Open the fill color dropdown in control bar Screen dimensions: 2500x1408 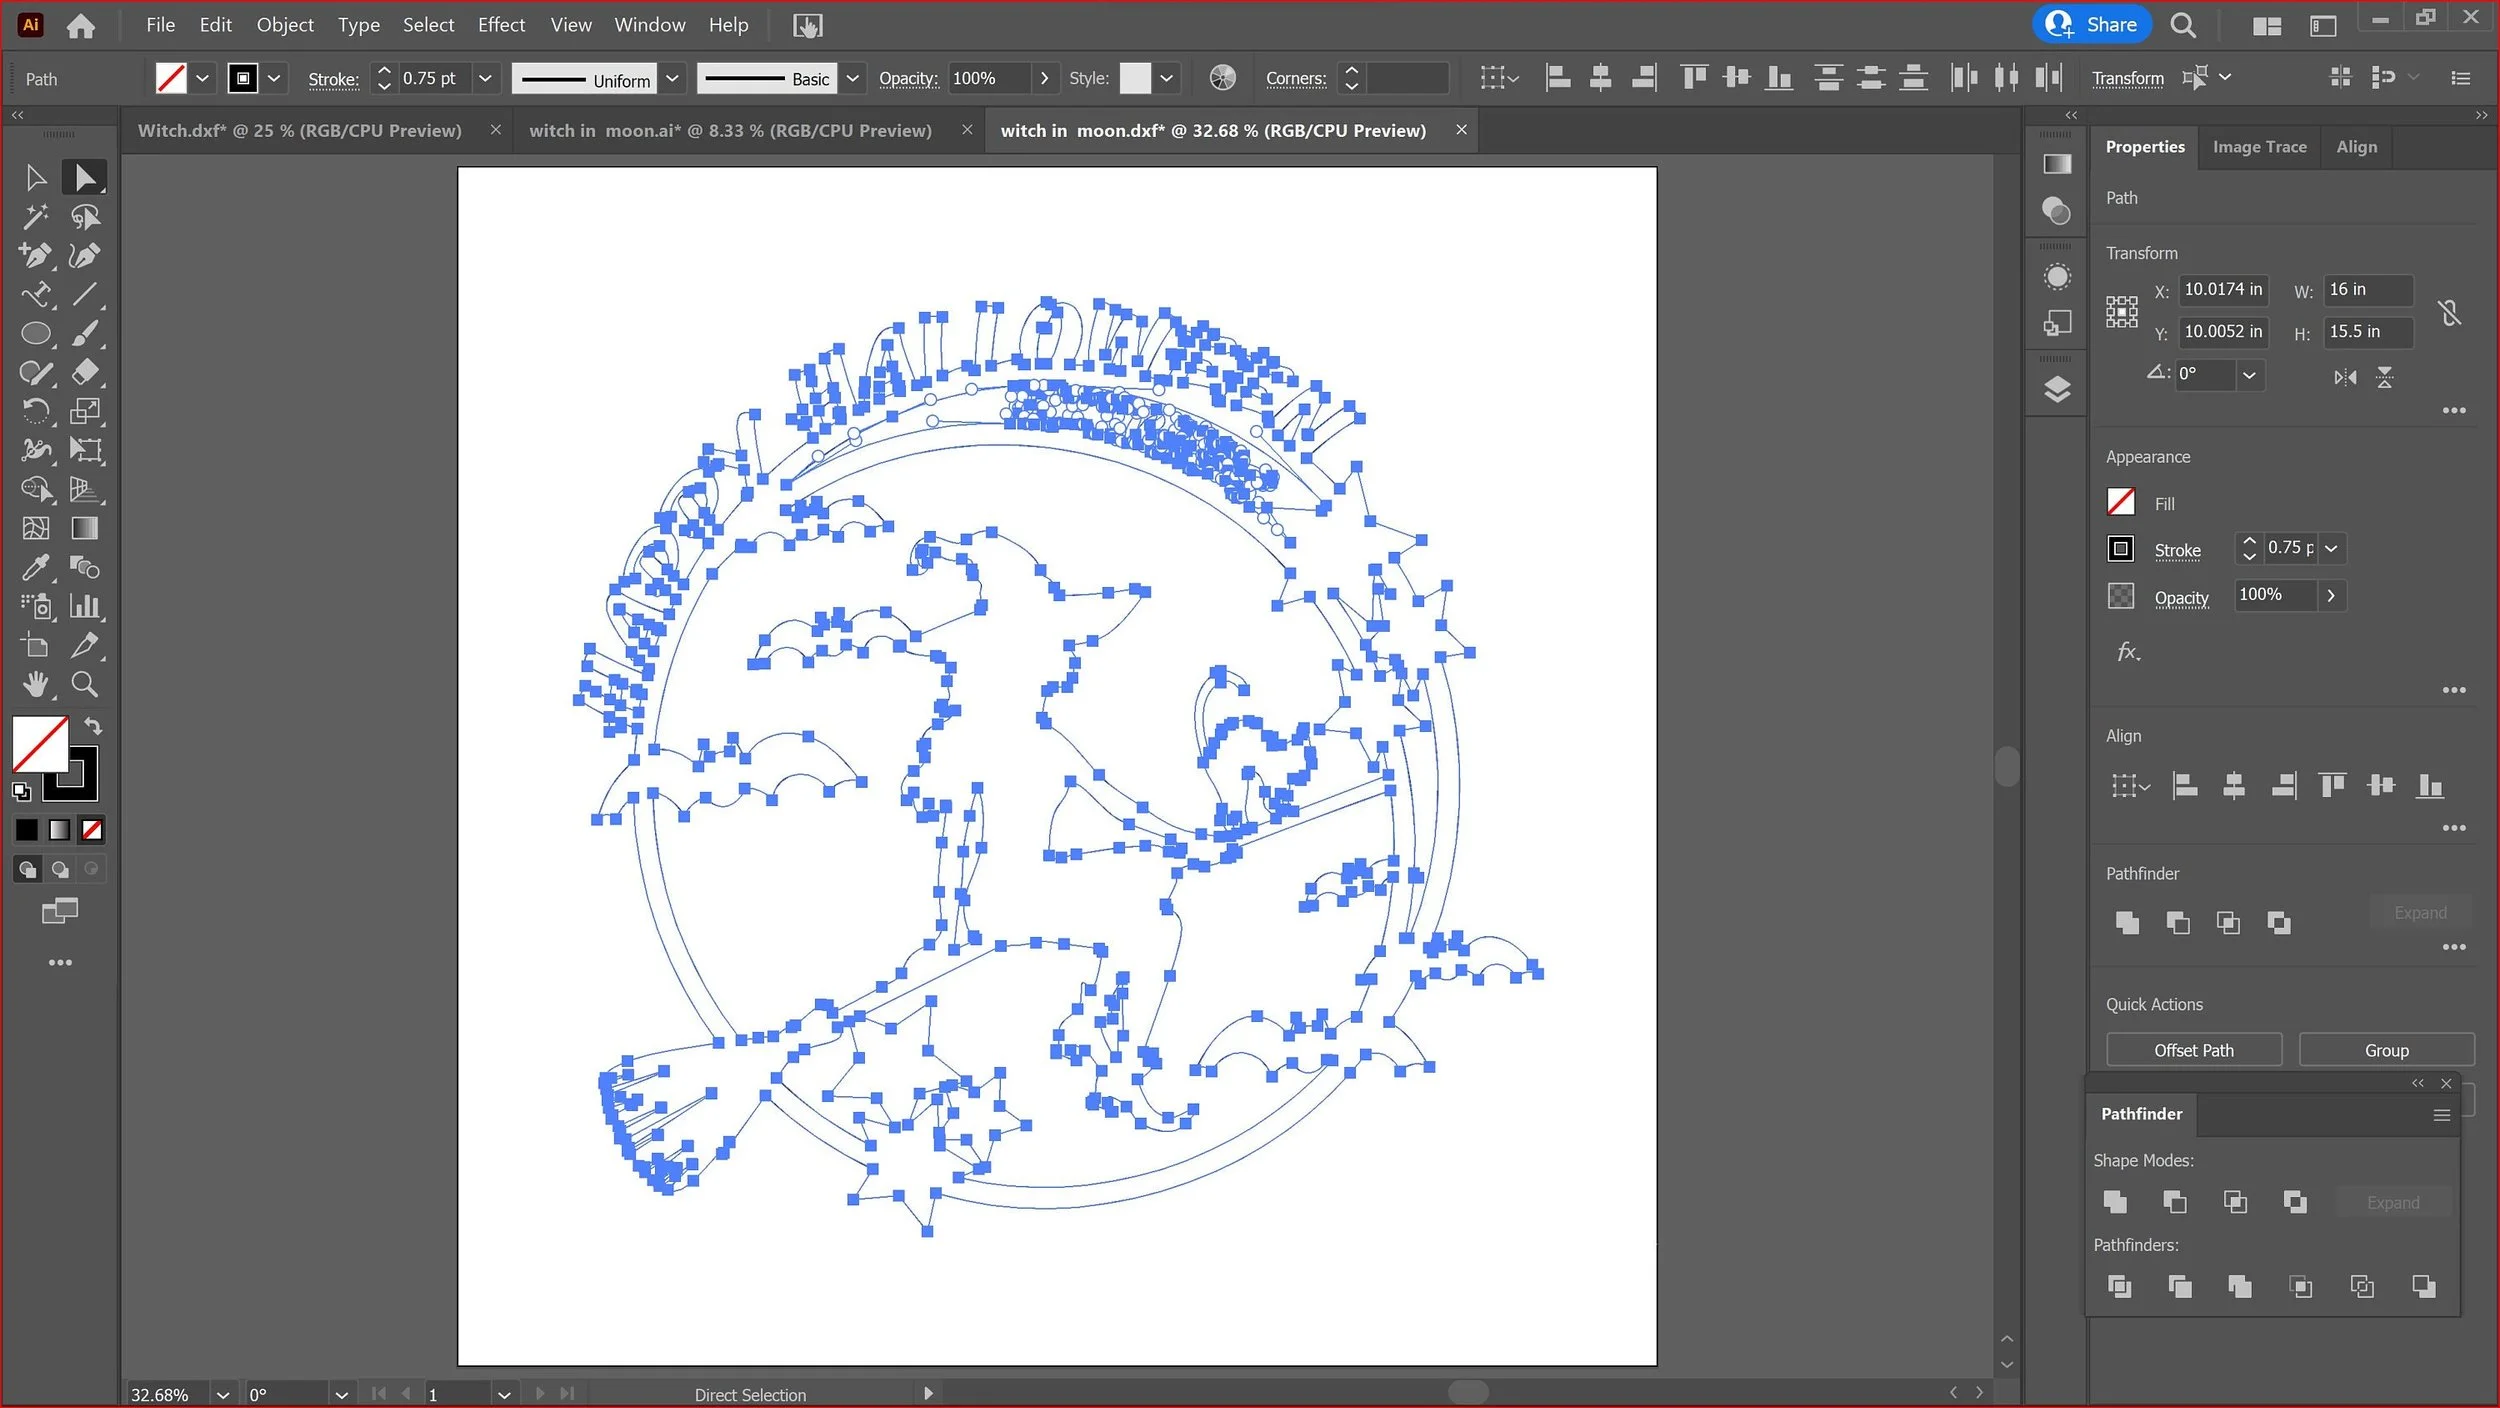202,78
